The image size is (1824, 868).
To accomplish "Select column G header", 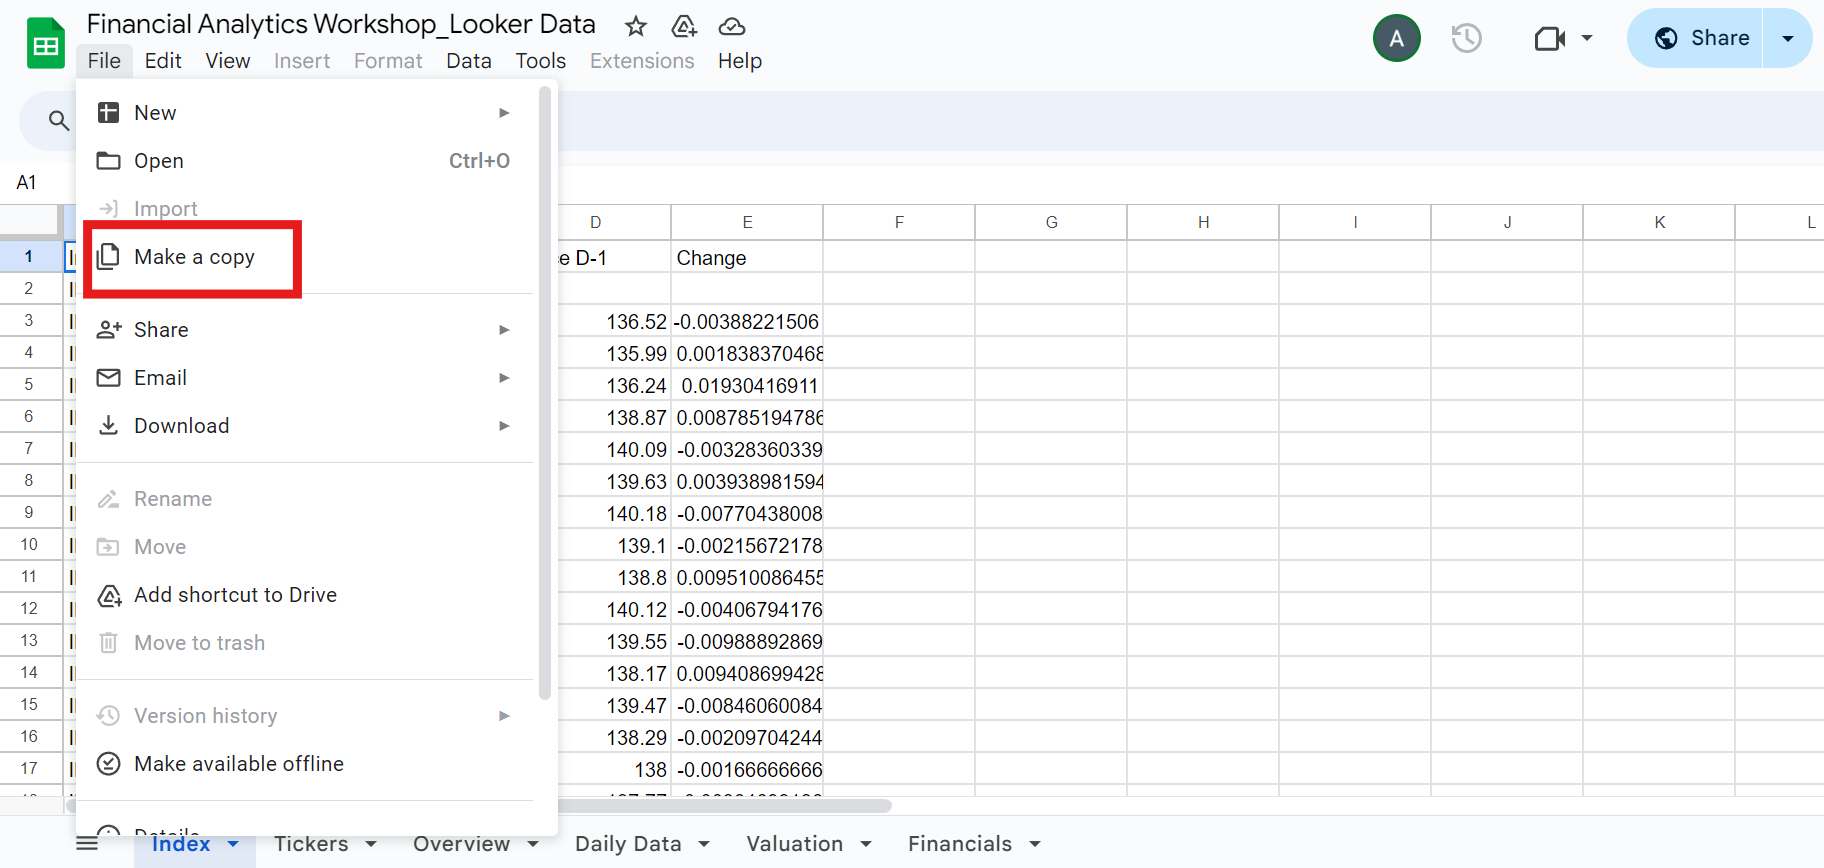I will pyautogui.click(x=1051, y=222).
